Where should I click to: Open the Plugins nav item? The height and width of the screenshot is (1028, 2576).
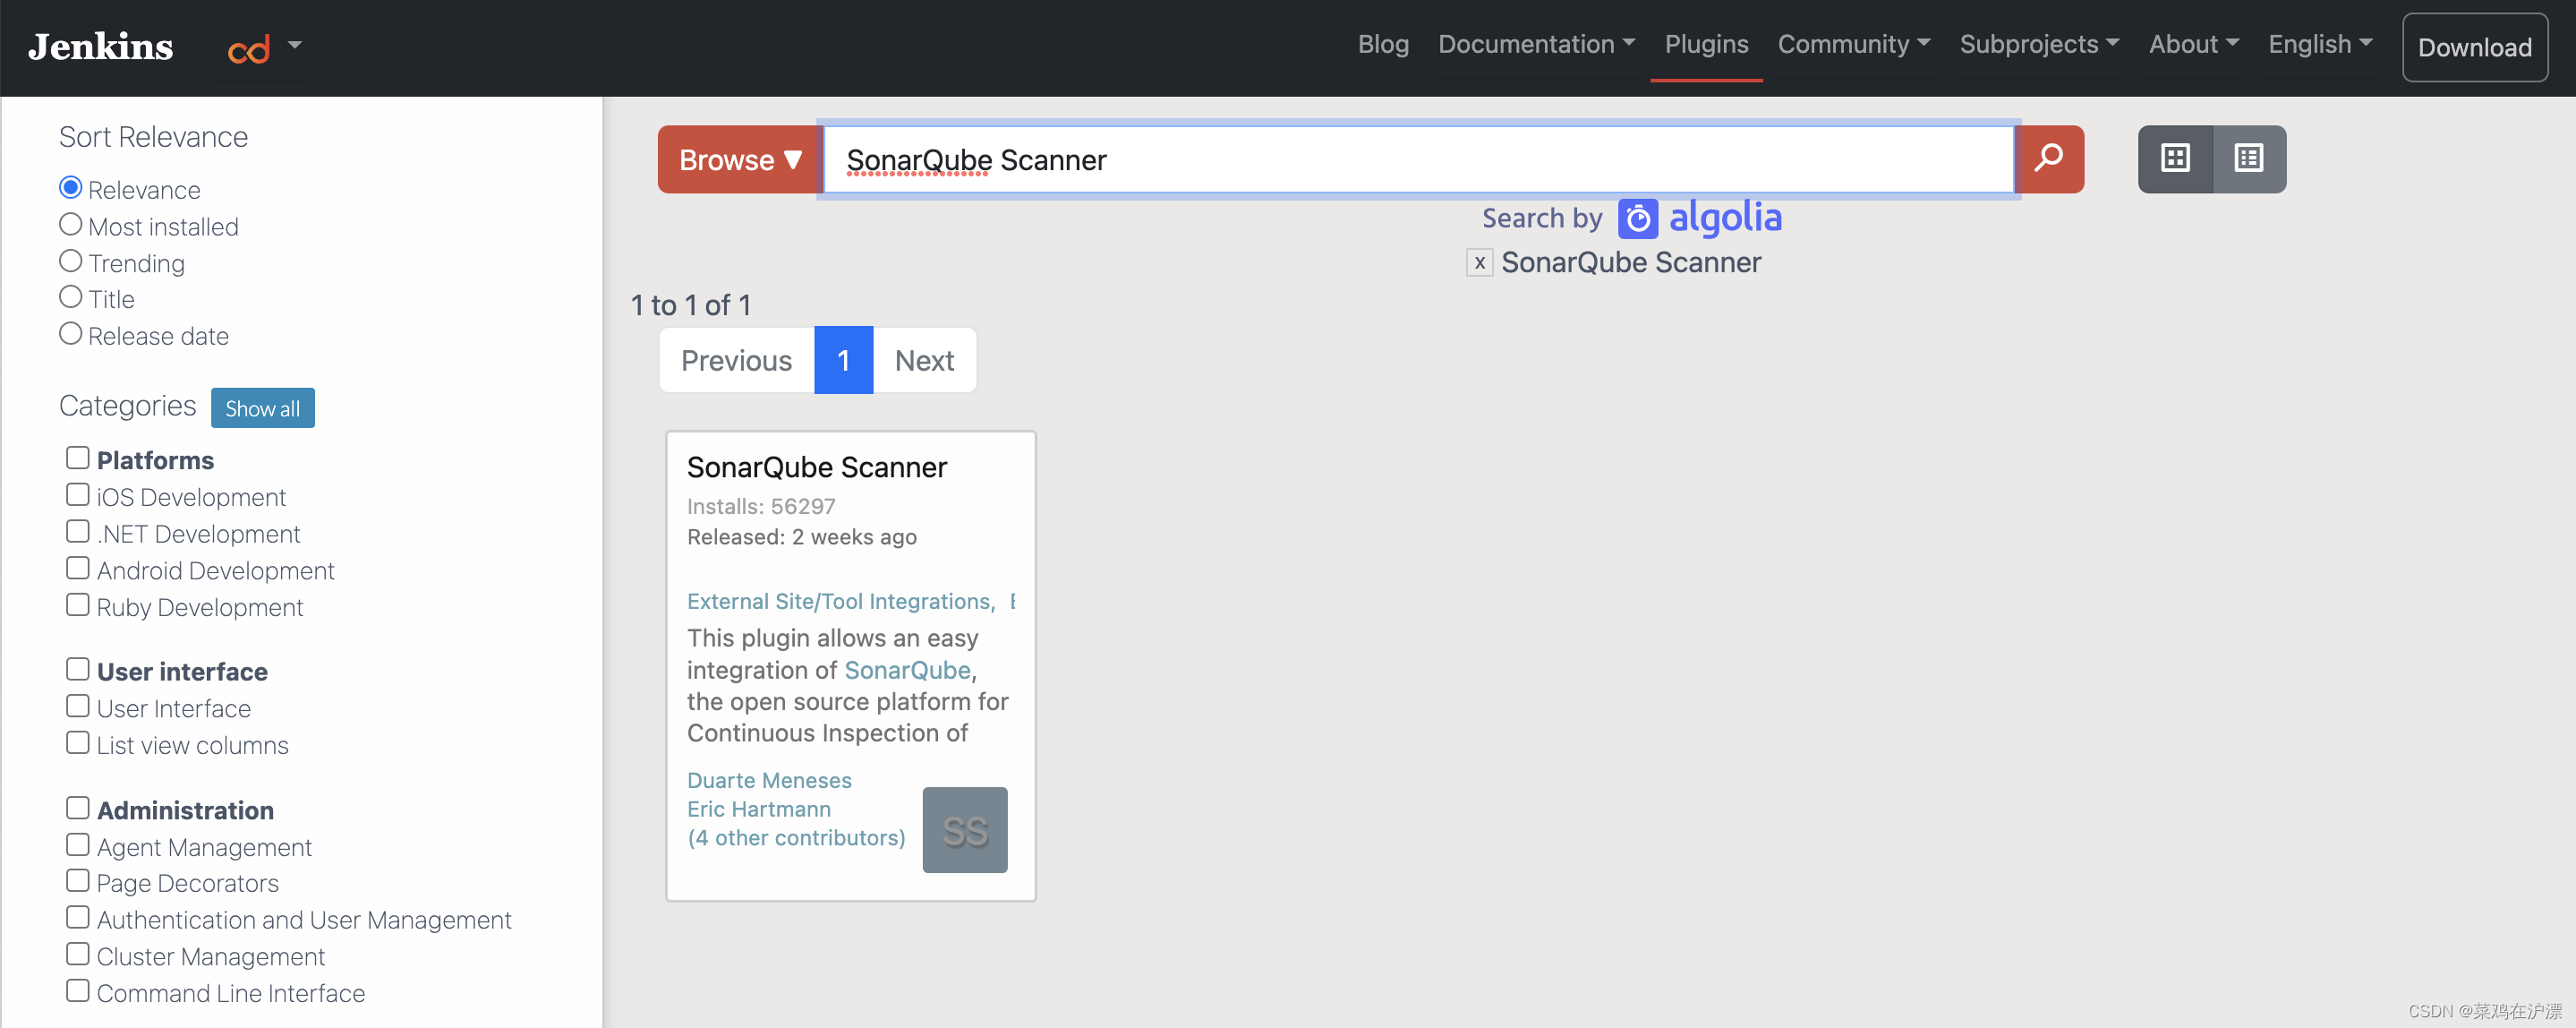click(1705, 44)
